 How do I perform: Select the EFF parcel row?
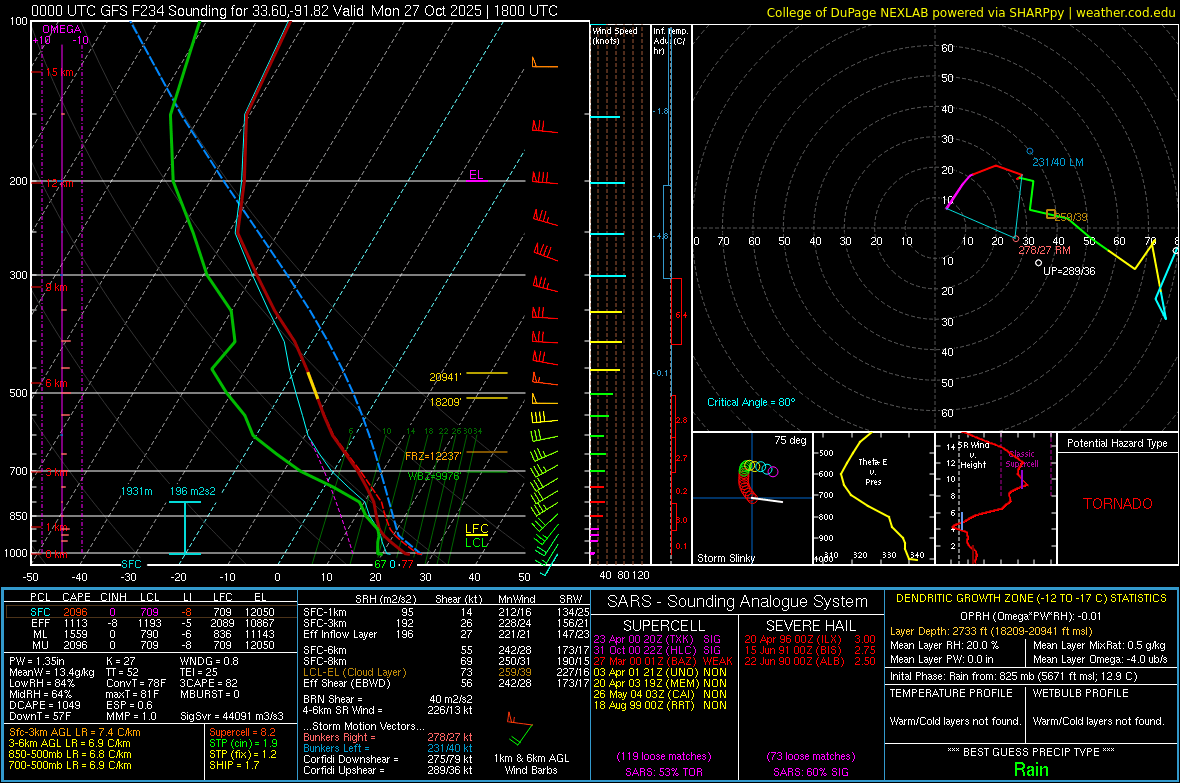[151, 623]
